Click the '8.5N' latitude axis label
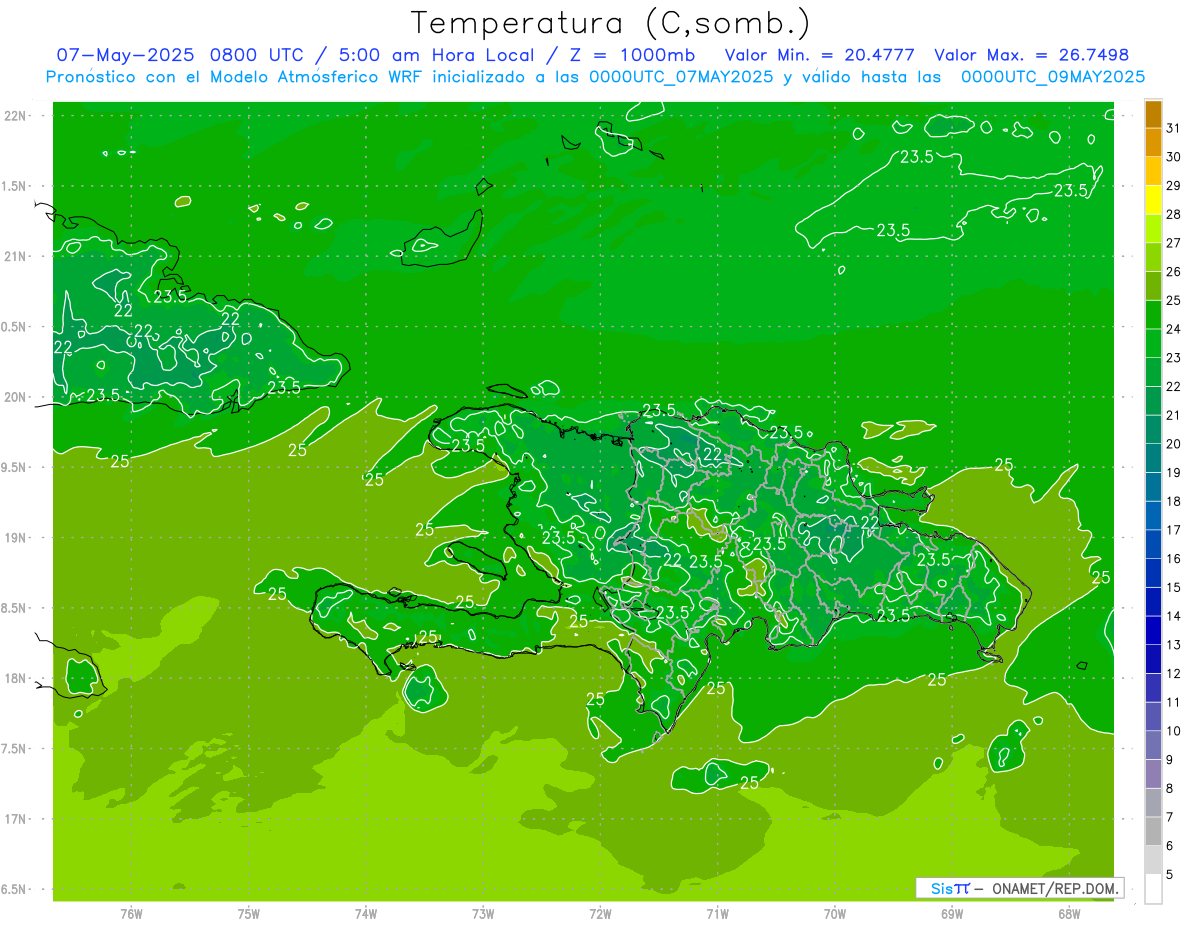The image size is (1200, 927). [x=15, y=608]
